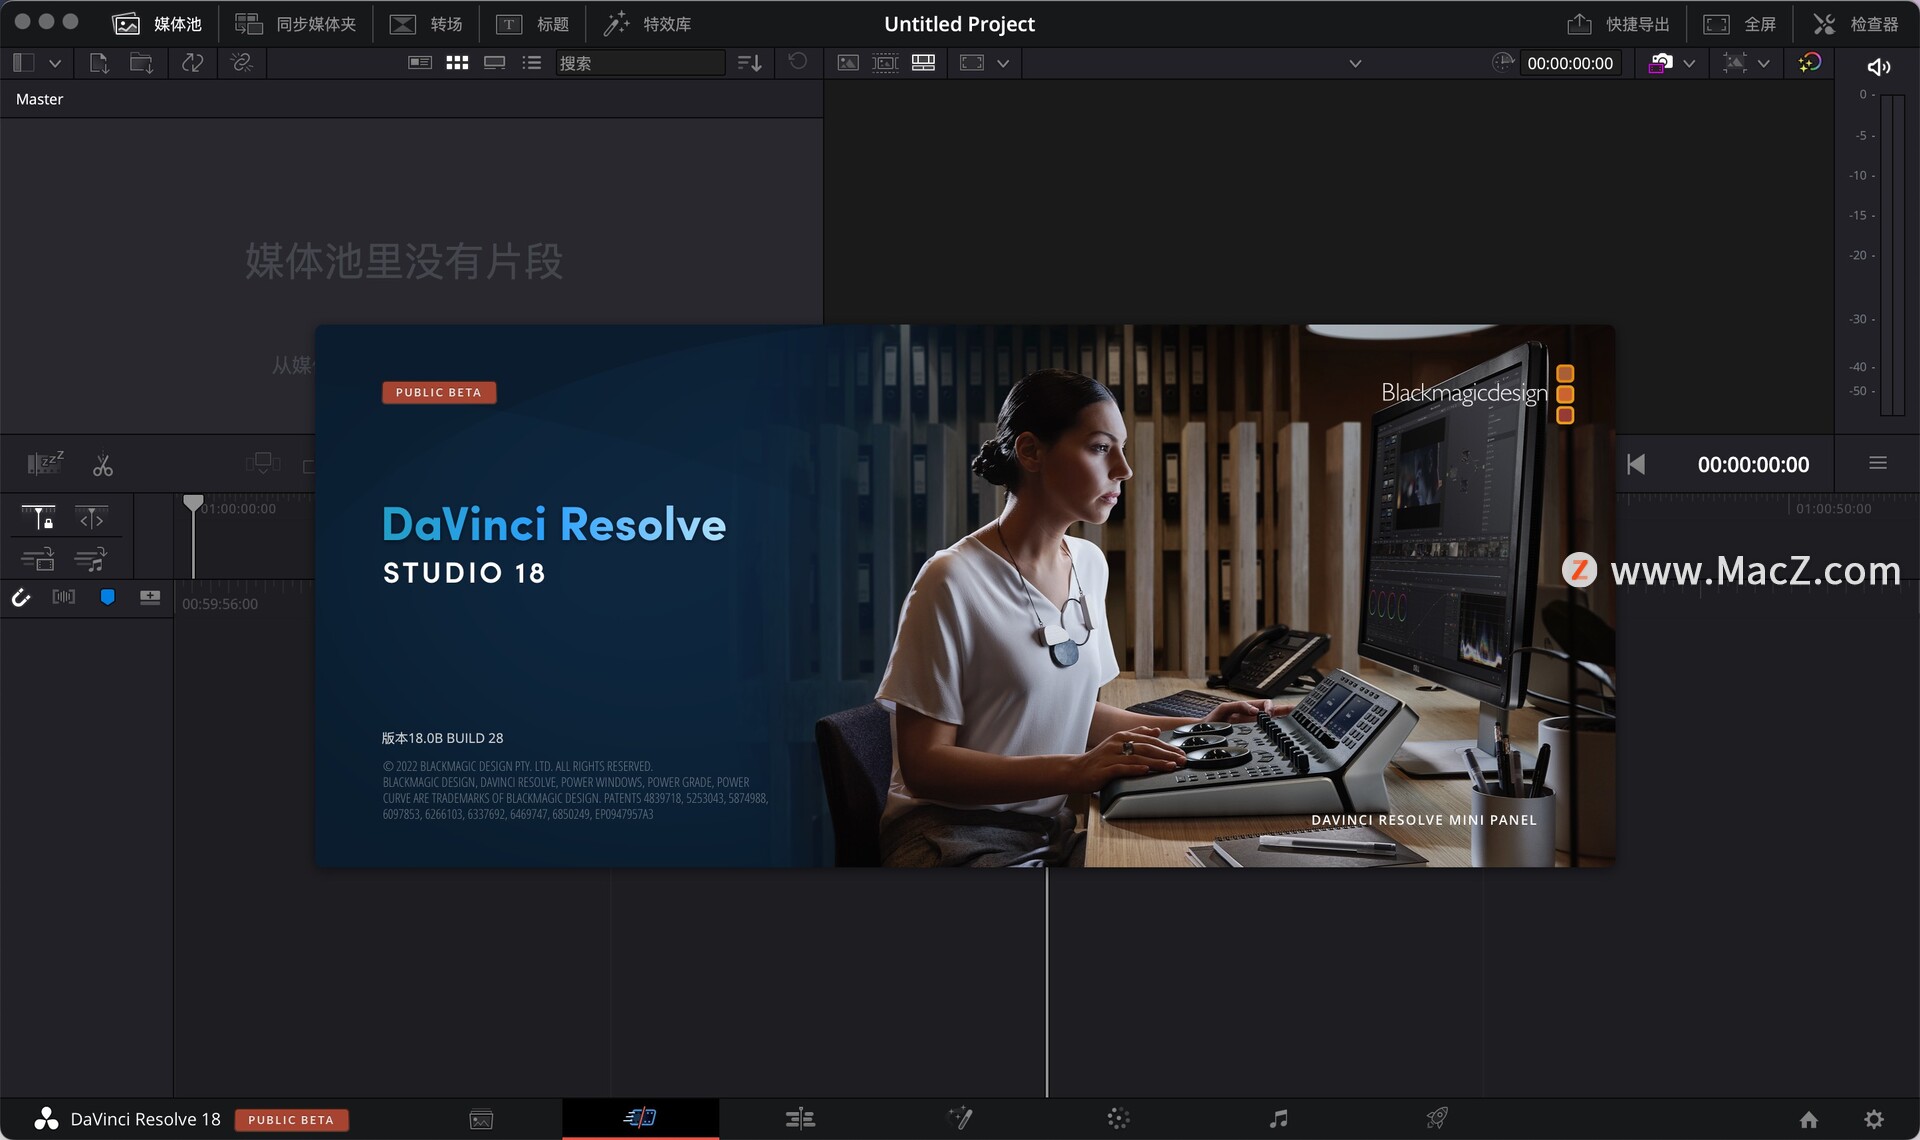Switch to the Fairlight music note page
Image resolution: width=1920 pixels, height=1140 pixels.
1278,1118
